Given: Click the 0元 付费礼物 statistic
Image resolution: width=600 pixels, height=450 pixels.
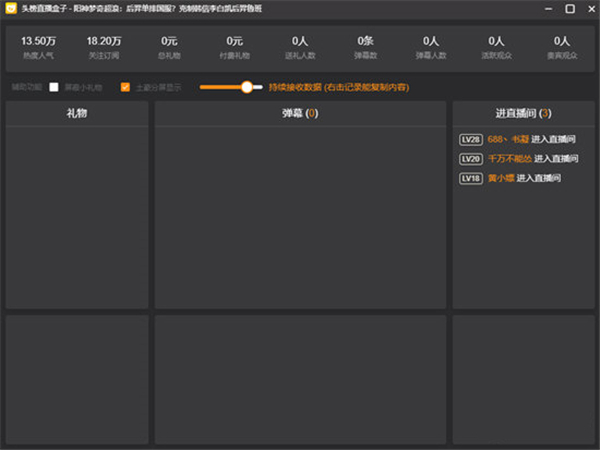Looking at the screenshot, I should pos(234,47).
